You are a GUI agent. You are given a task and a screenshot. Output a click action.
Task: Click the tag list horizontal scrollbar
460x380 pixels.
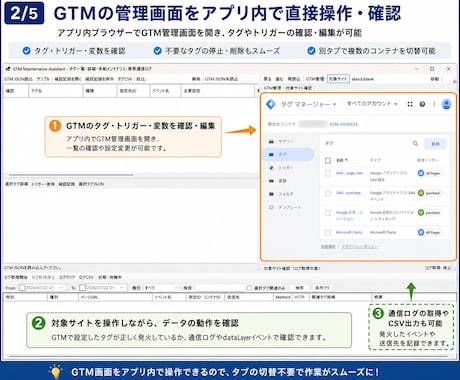tap(71, 174)
